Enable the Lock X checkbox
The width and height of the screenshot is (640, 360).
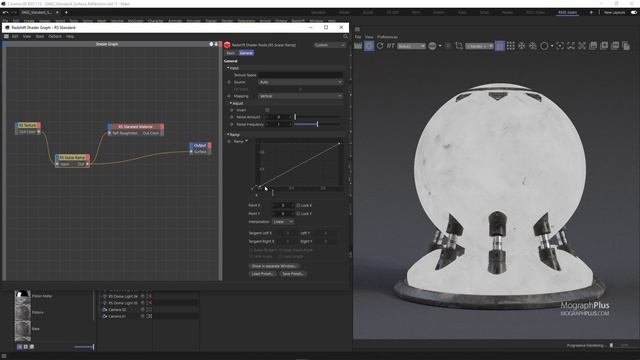click(298, 205)
